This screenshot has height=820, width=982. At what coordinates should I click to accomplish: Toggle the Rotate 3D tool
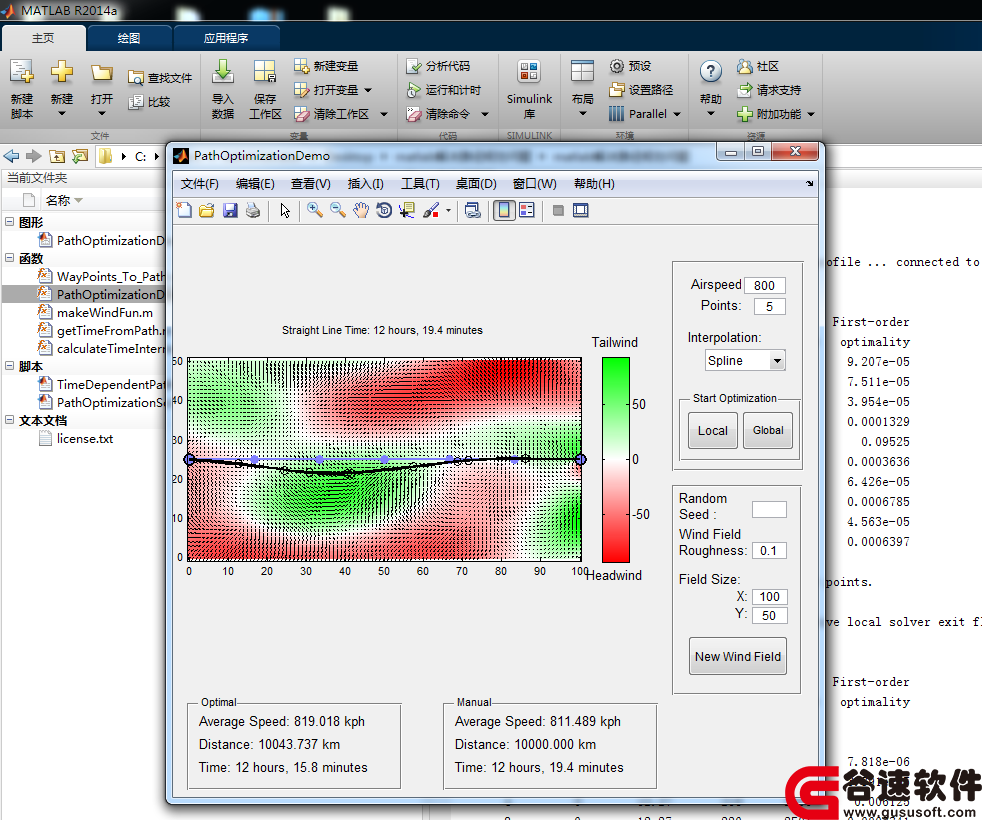point(384,210)
